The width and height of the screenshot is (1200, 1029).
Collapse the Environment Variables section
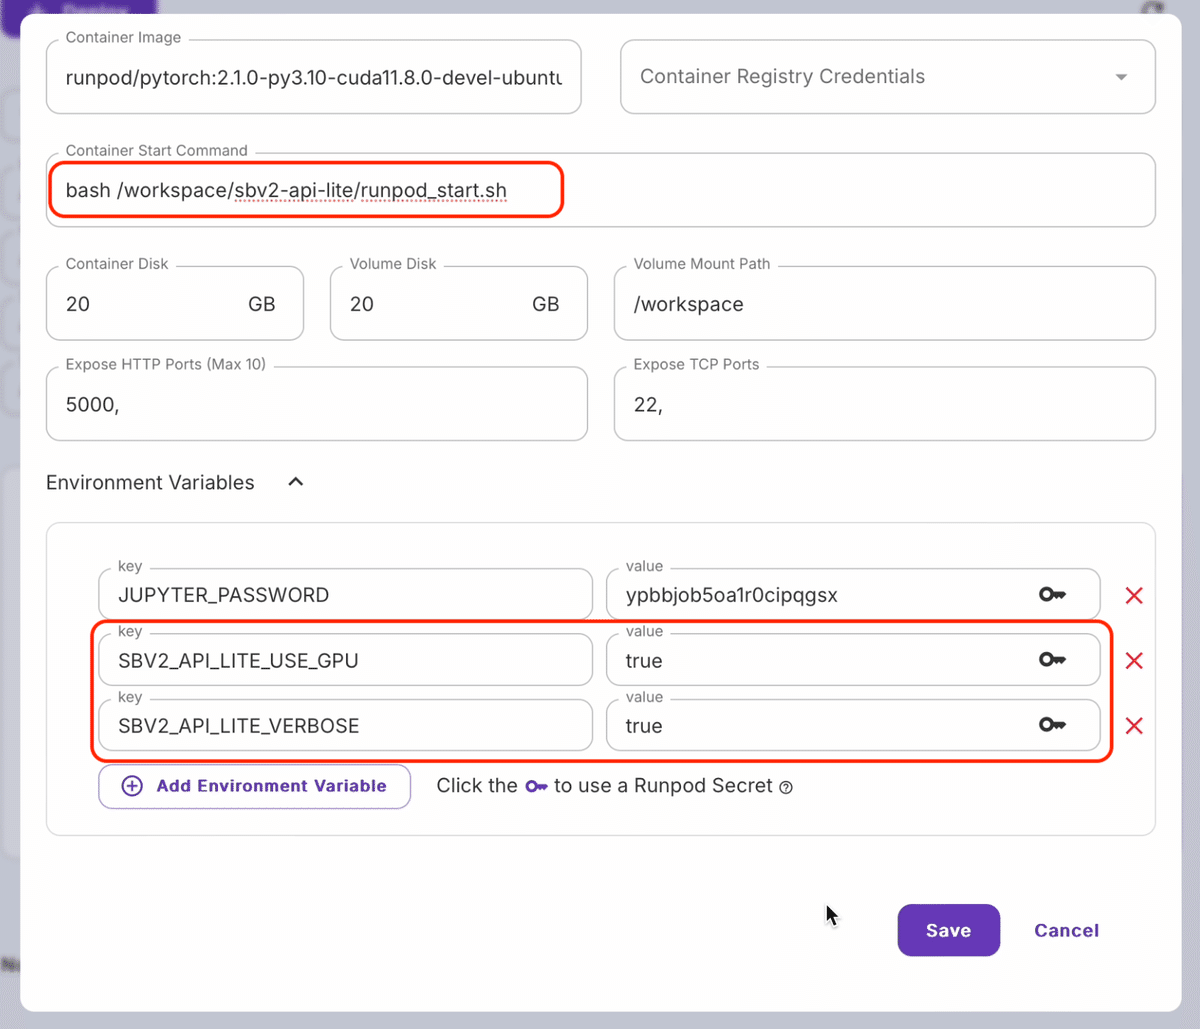click(x=295, y=482)
